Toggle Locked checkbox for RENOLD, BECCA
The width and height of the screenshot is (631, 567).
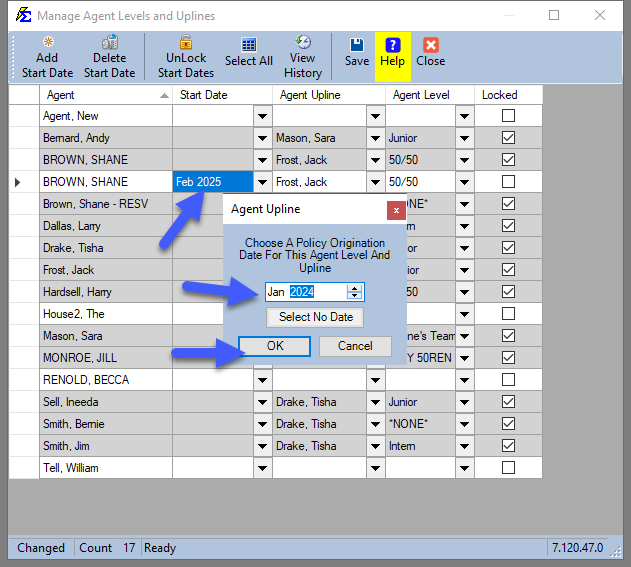(508, 379)
